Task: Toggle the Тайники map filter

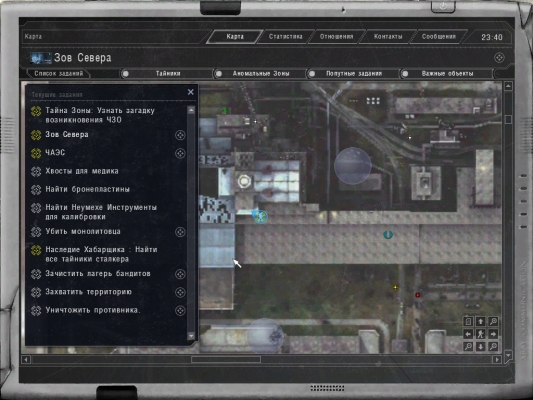Action: pos(125,74)
